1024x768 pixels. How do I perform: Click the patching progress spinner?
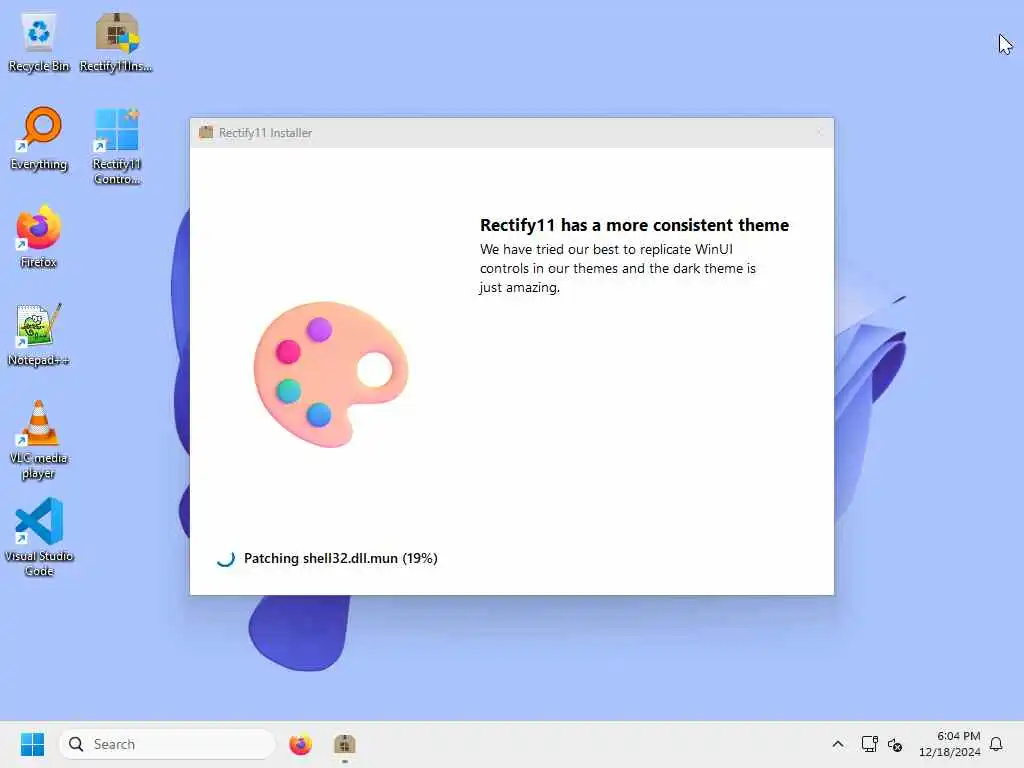pyautogui.click(x=225, y=558)
